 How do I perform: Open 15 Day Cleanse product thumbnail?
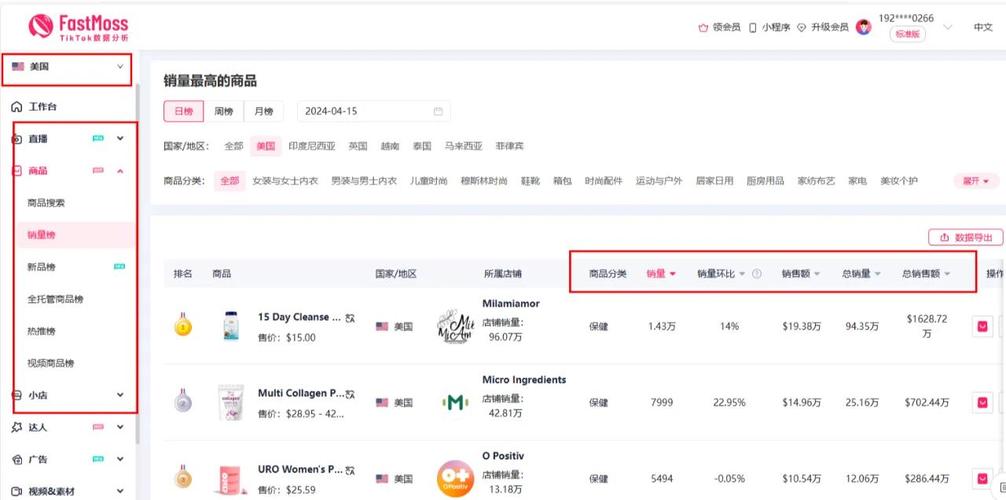(x=231, y=326)
